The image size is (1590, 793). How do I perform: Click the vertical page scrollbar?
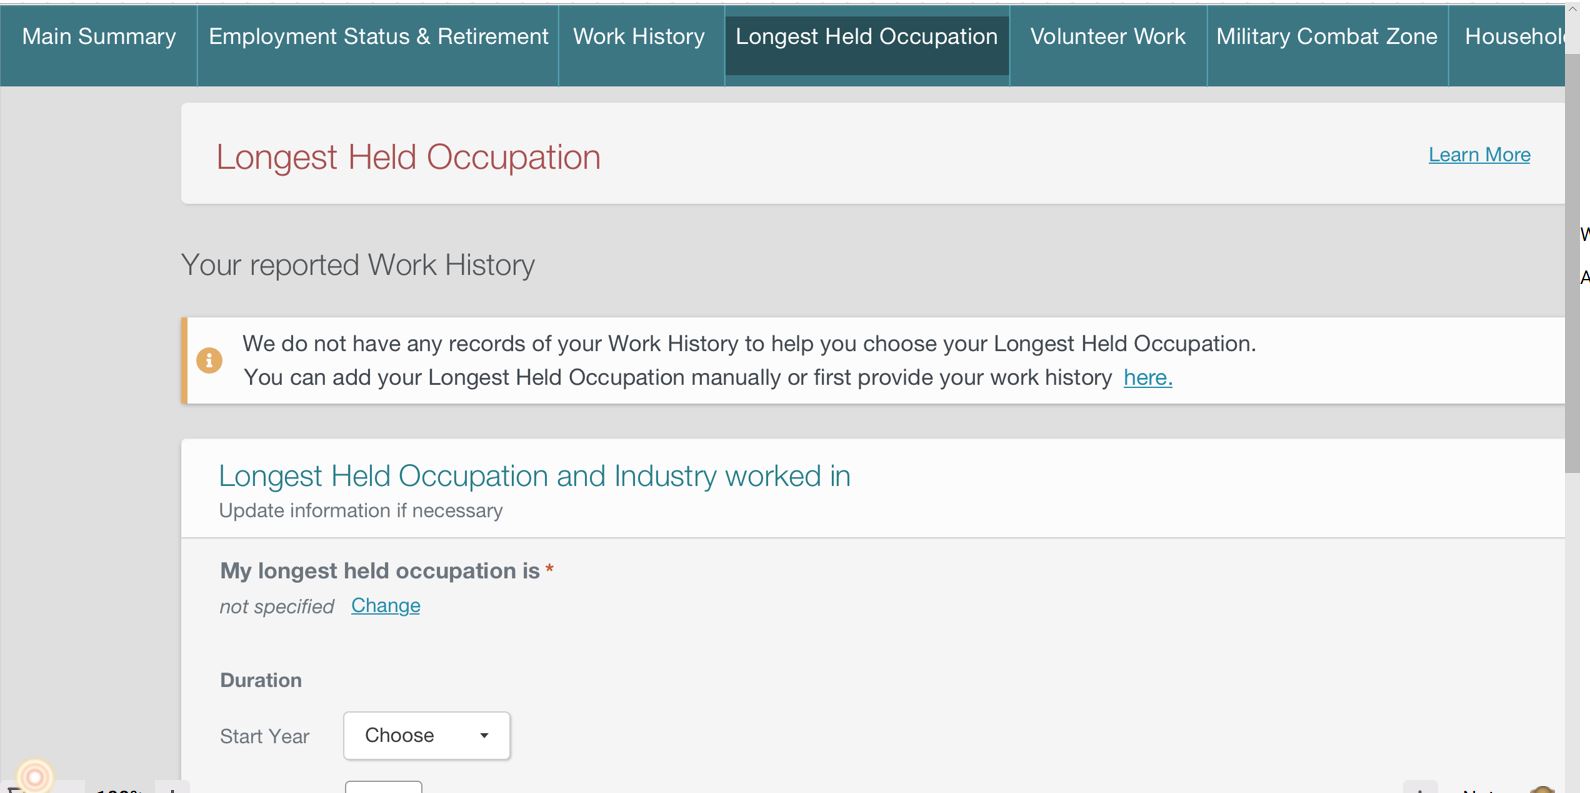pyautogui.click(x=1572, y=270)
